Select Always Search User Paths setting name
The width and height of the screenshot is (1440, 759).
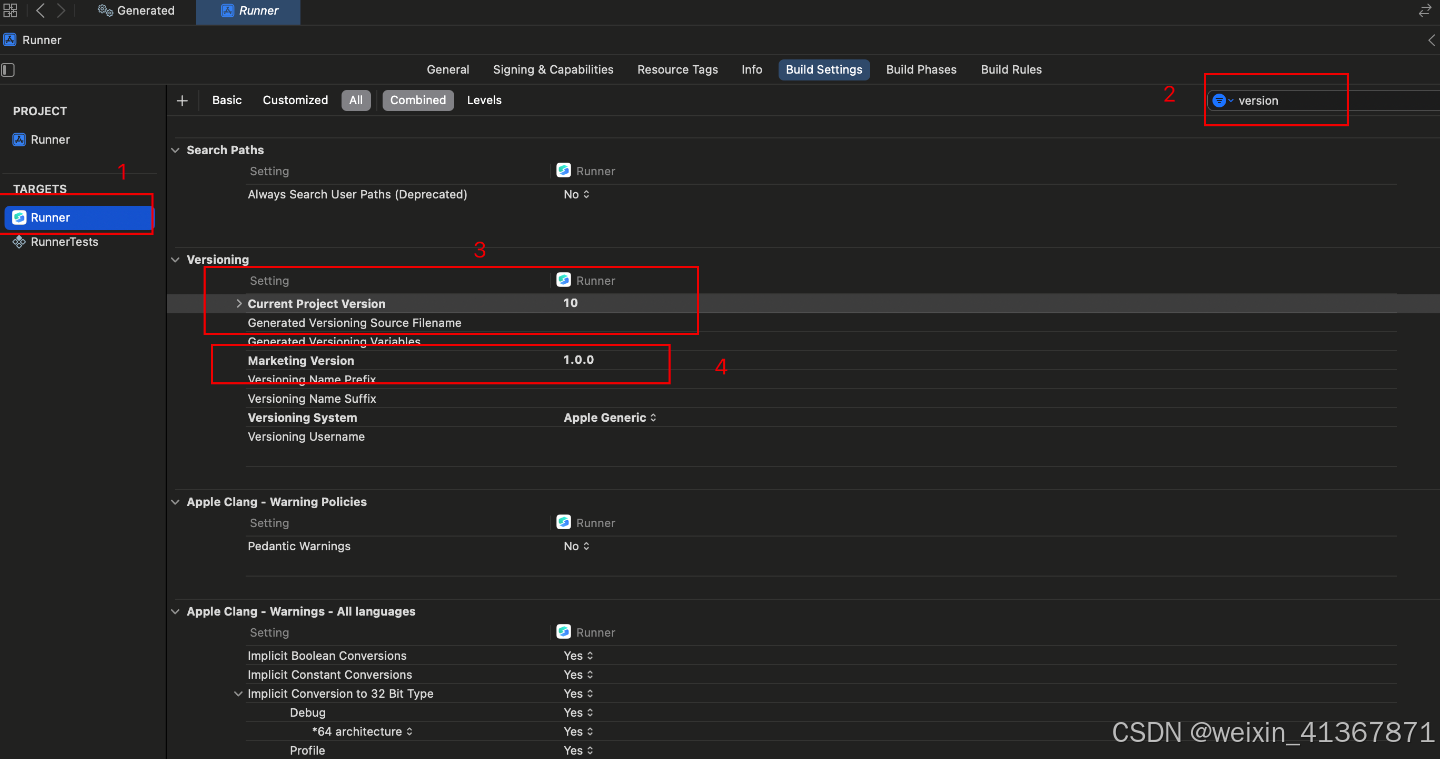point(357,194)
